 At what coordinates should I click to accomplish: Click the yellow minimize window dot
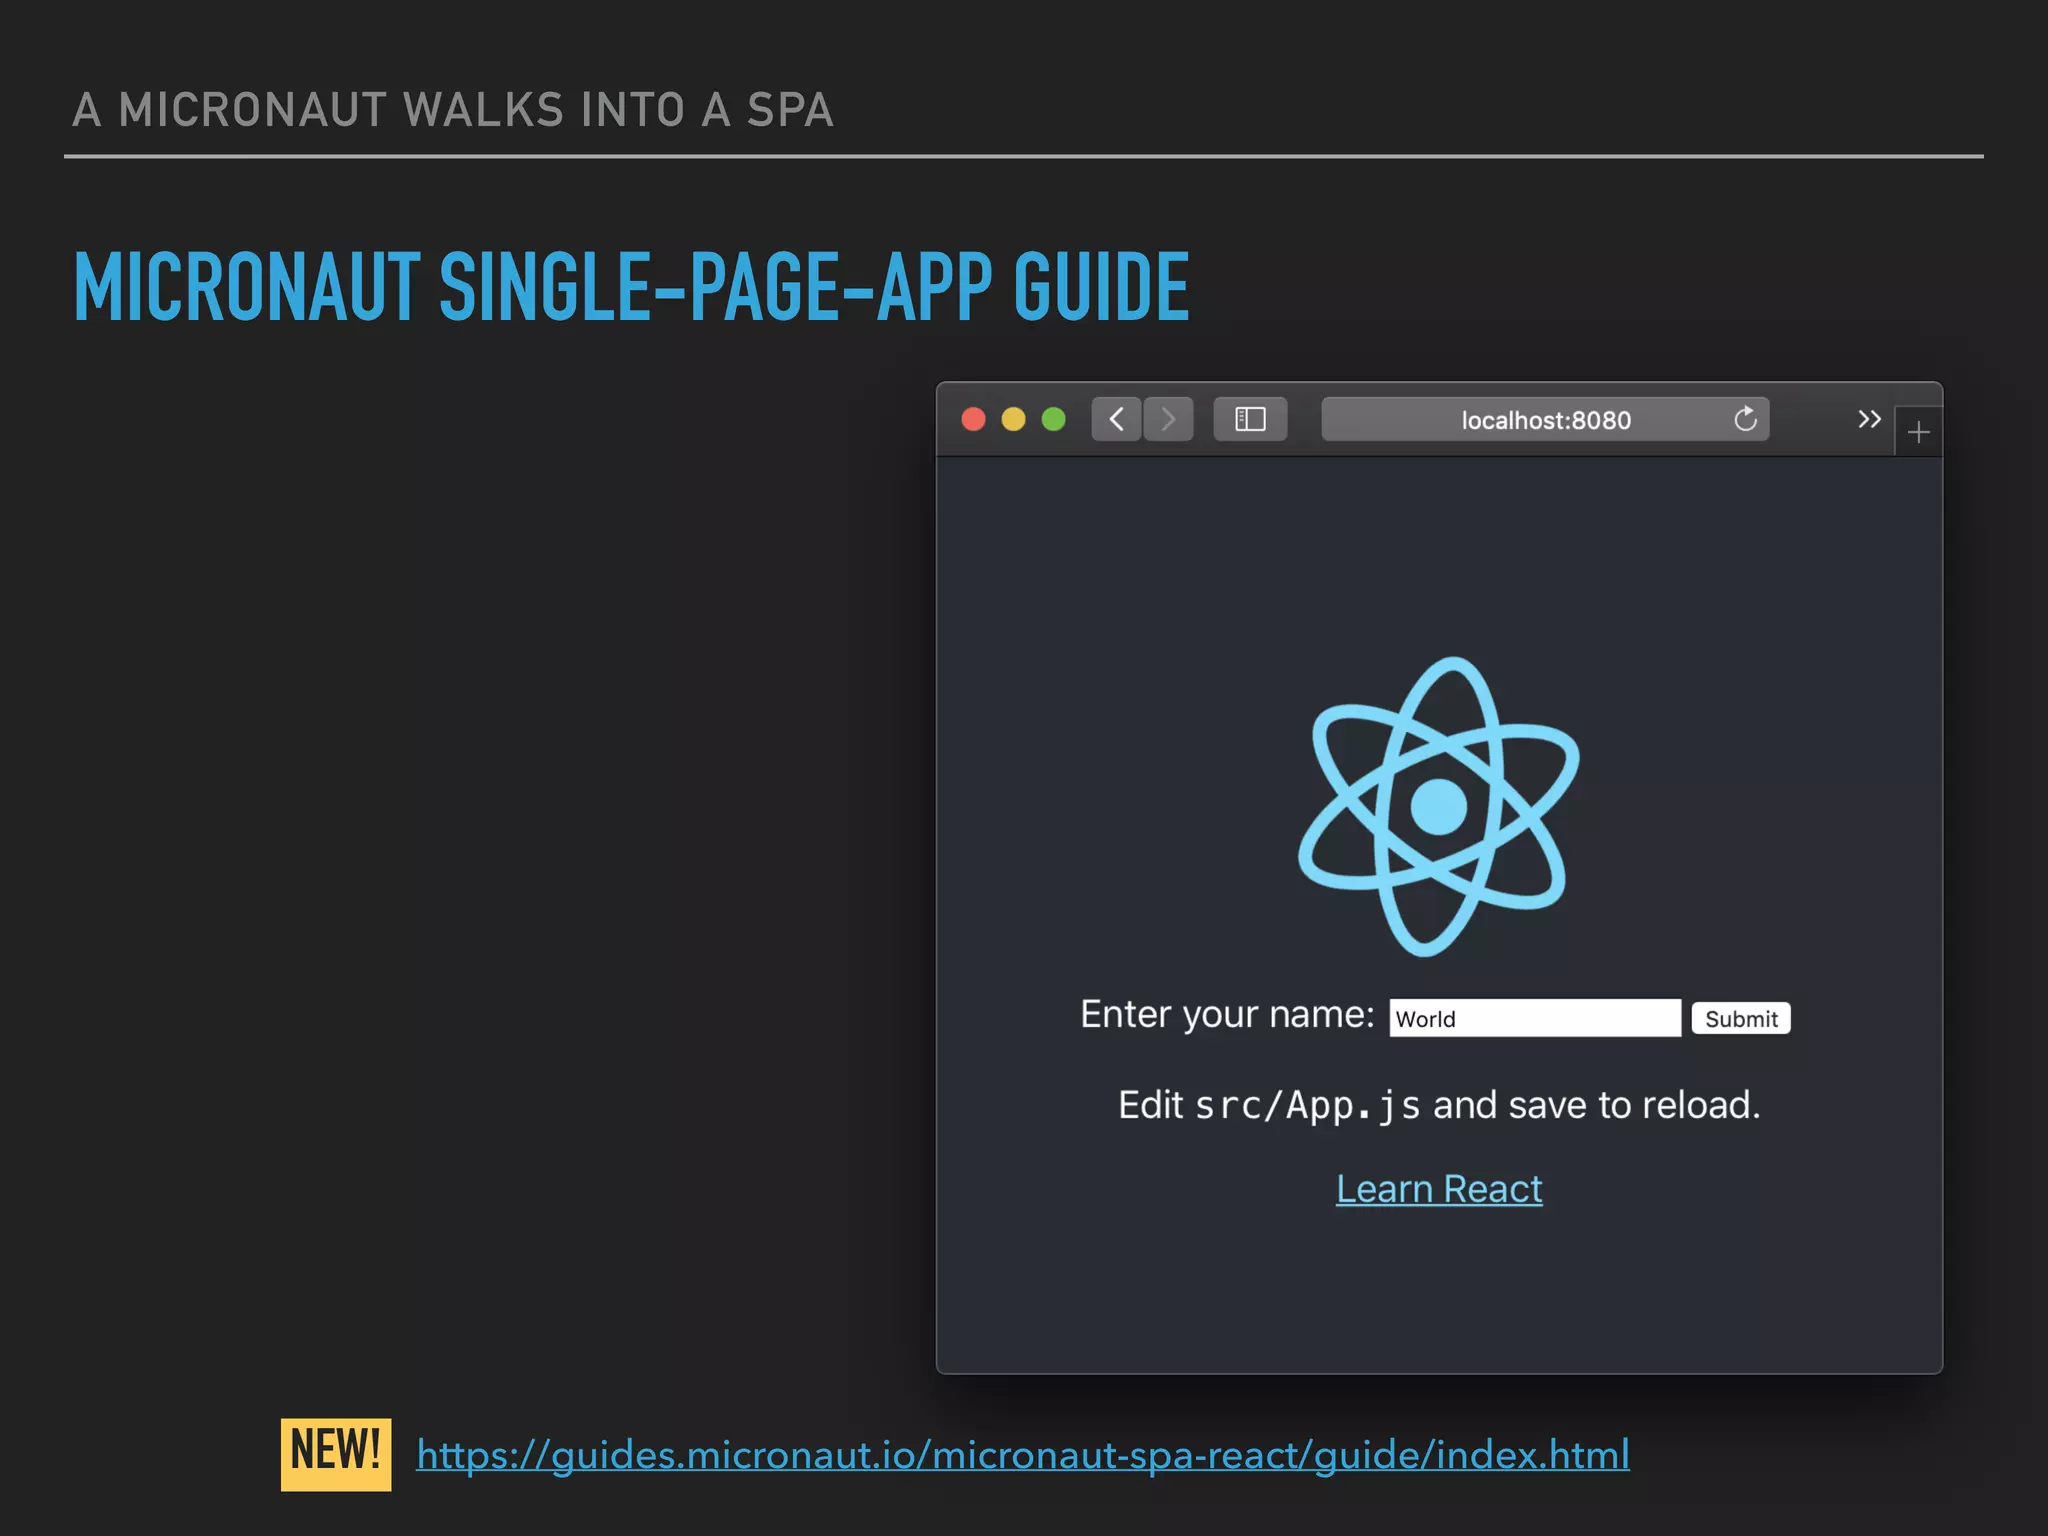(1014, 419)
